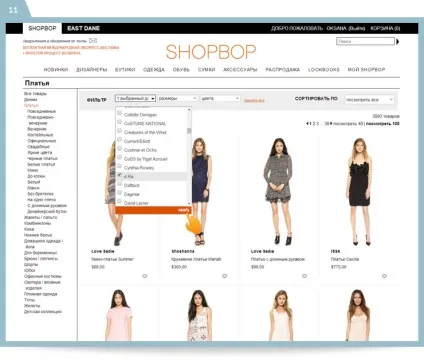Click the email envelope icon near notifications text

(93, 41)
